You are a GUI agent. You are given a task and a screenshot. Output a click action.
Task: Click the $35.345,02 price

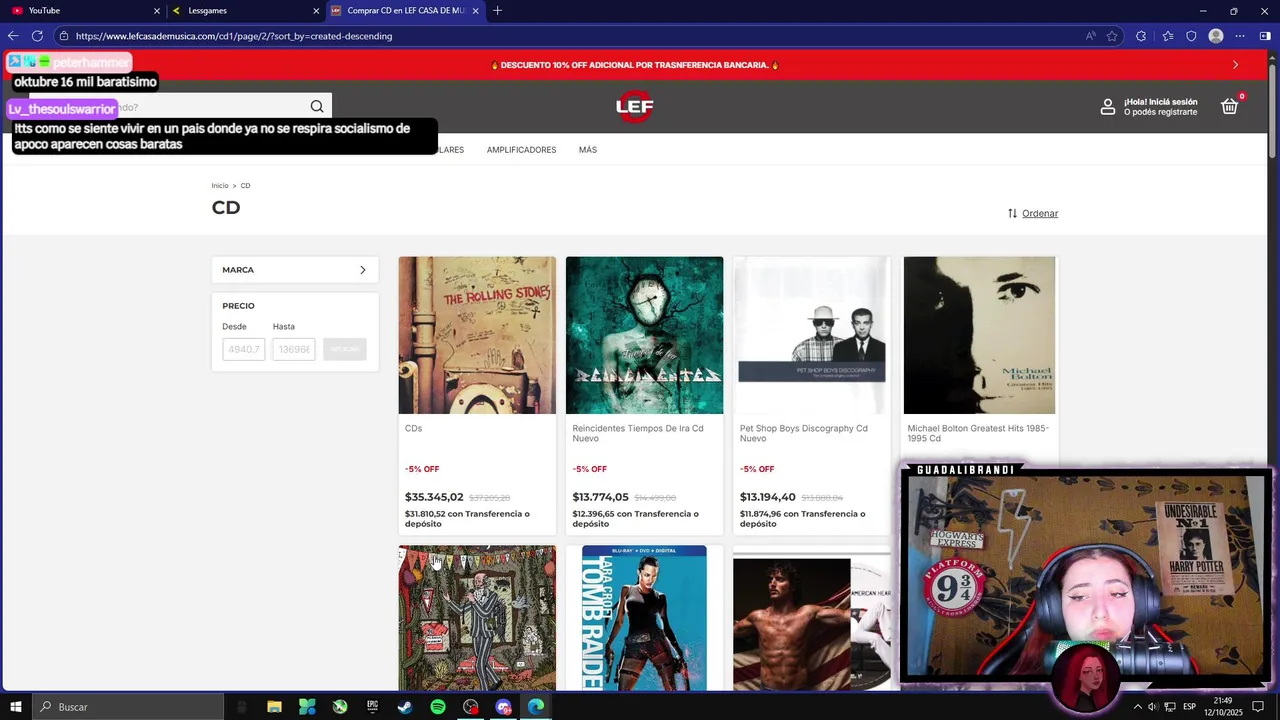(434, 497)
